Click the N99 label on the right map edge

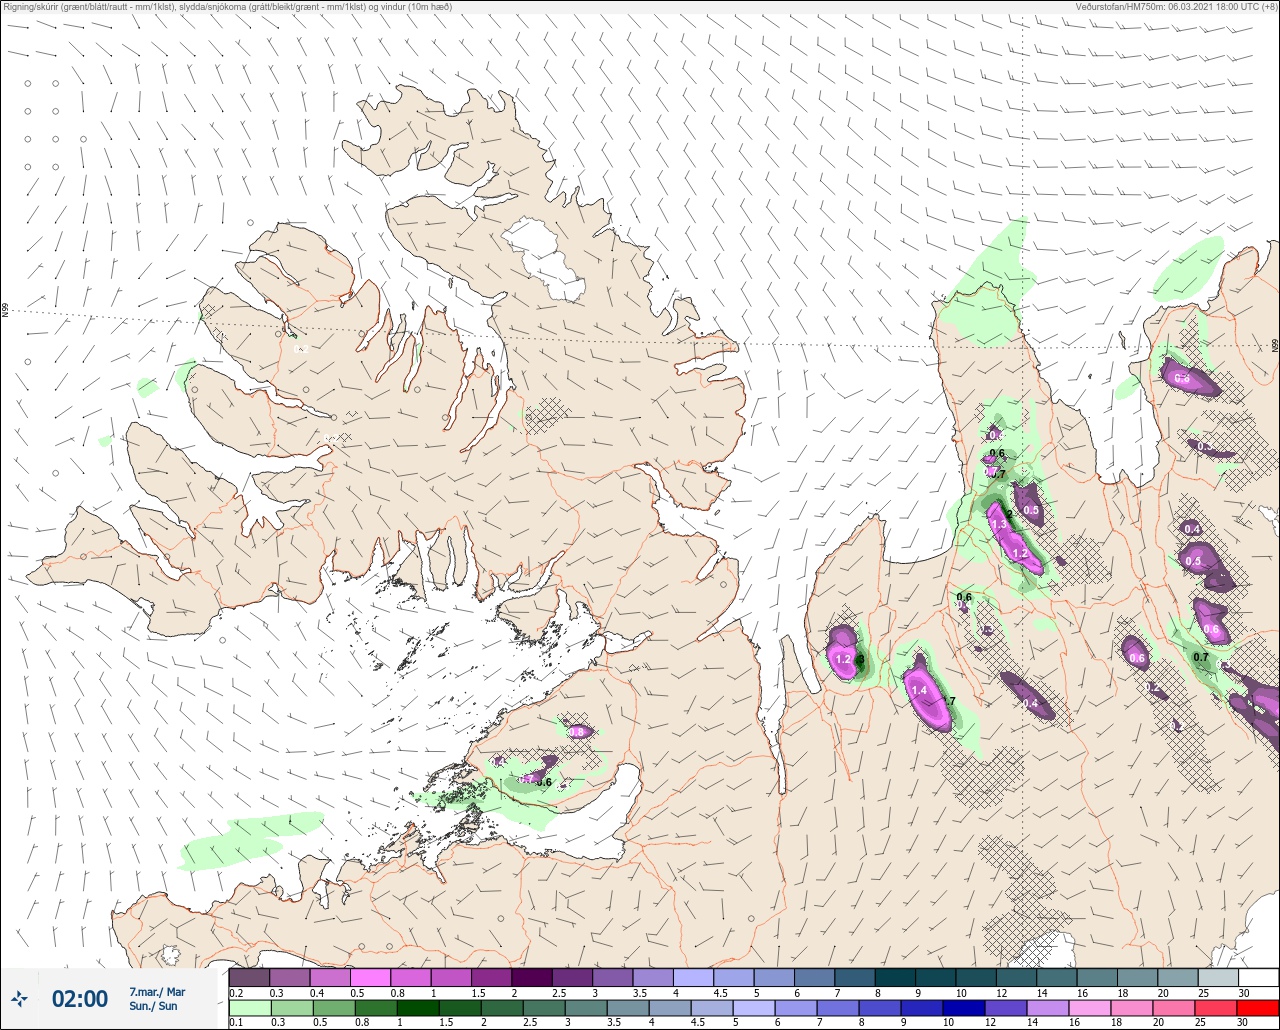(x=1275, y=345)
